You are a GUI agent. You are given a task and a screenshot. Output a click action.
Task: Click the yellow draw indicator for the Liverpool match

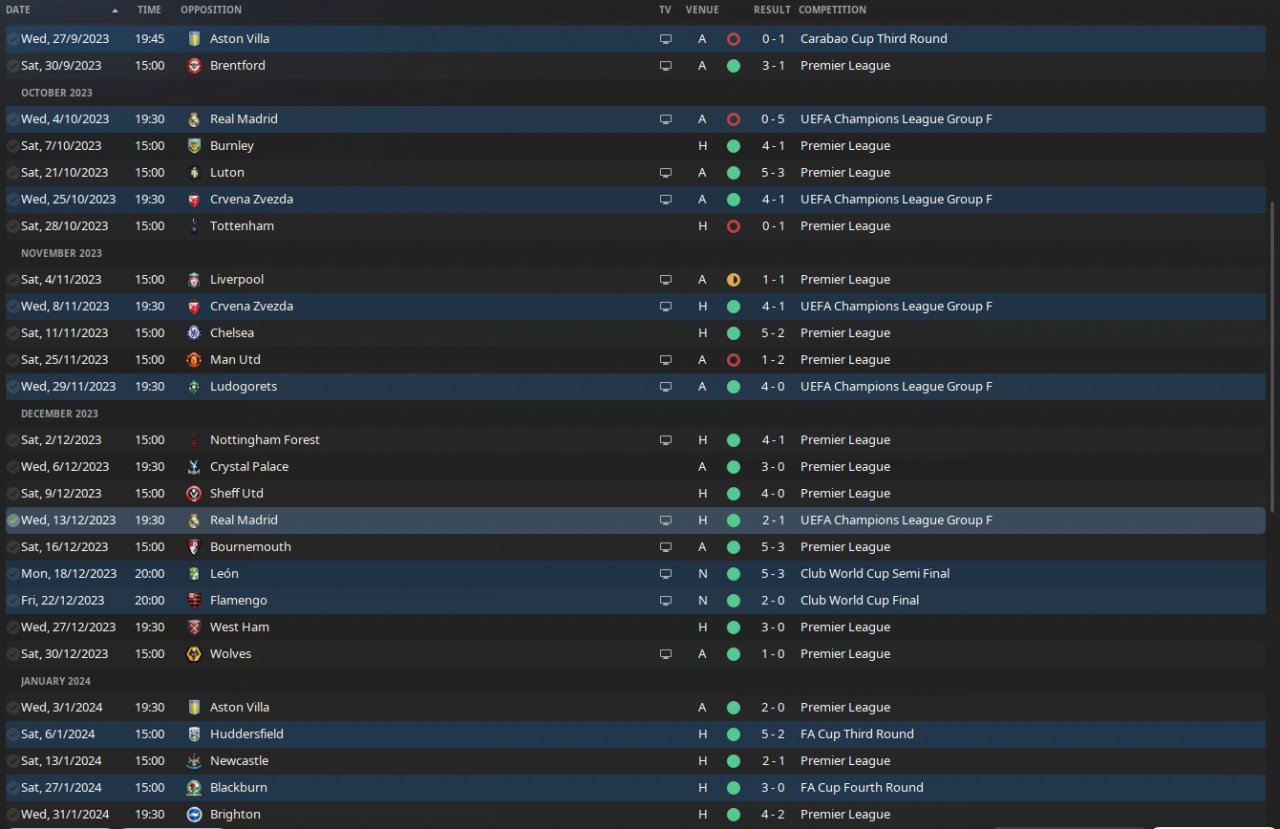point(733,280)
